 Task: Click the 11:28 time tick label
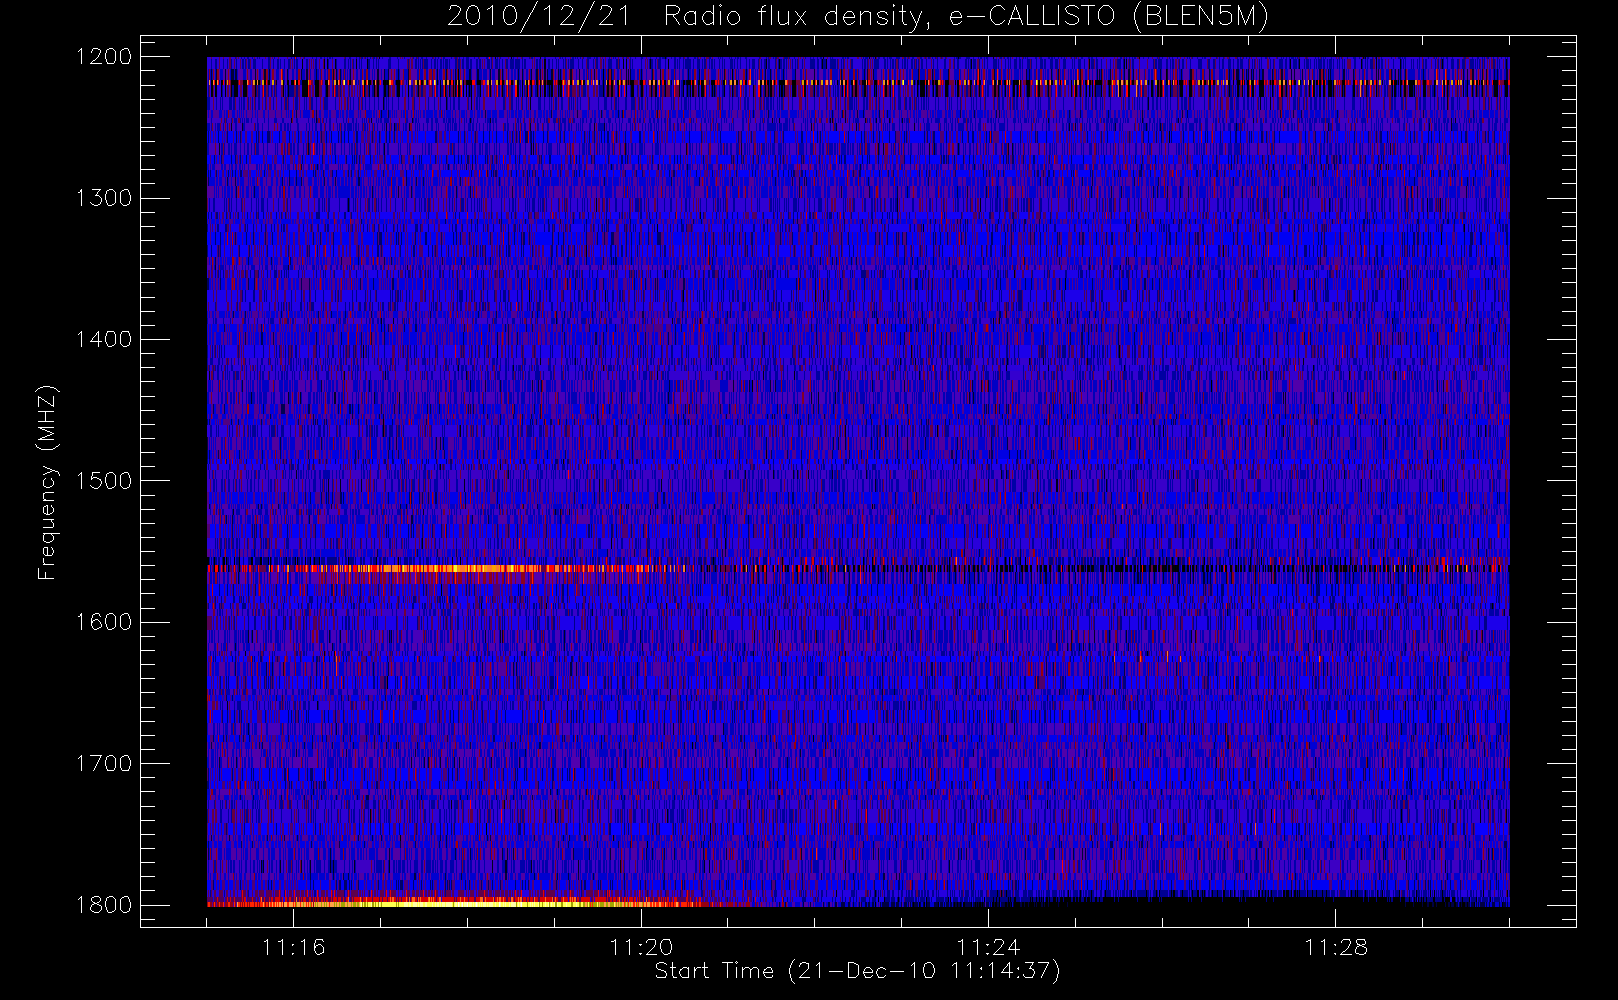coord(1336,947)
